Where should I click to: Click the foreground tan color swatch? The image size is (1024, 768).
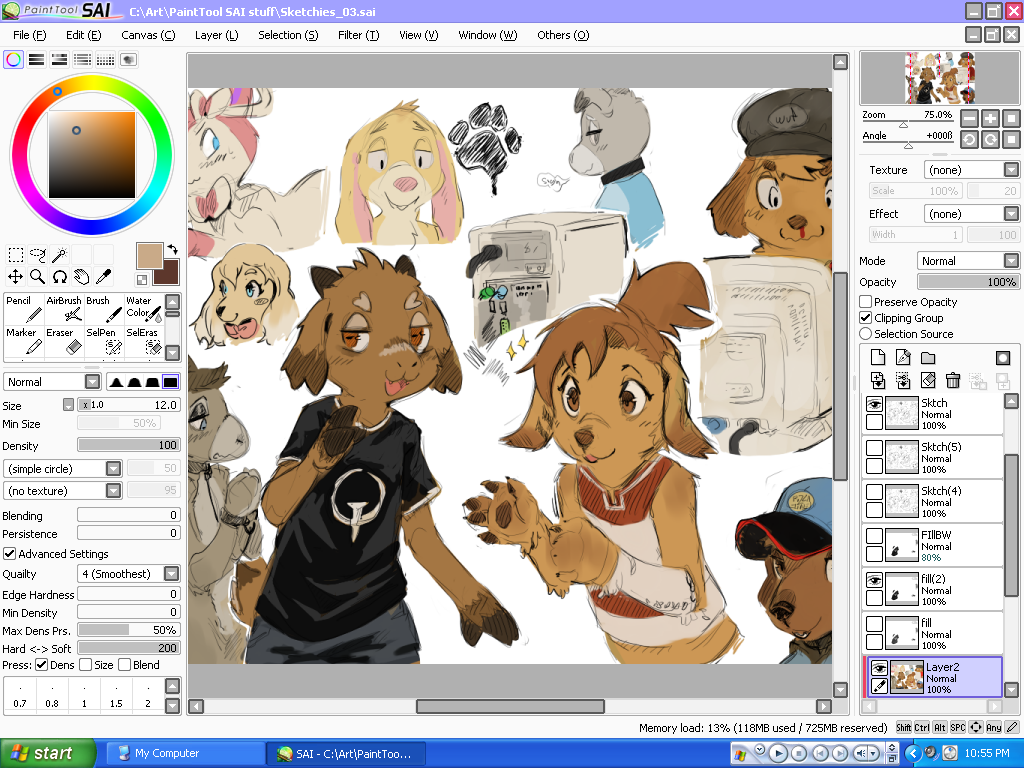pyautogui.click(x=150, y=256)
